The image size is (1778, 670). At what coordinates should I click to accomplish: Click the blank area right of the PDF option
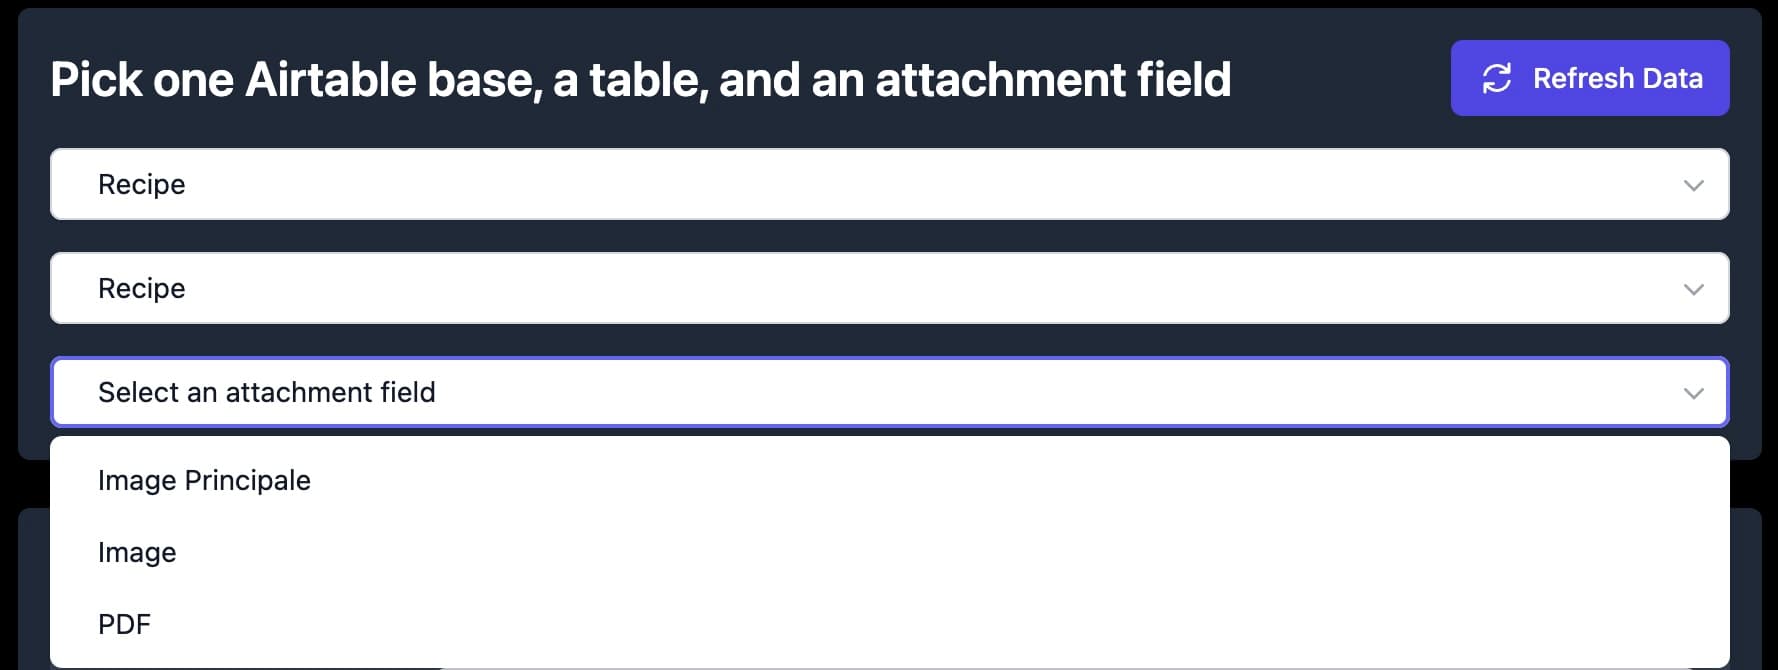(900, 625)
